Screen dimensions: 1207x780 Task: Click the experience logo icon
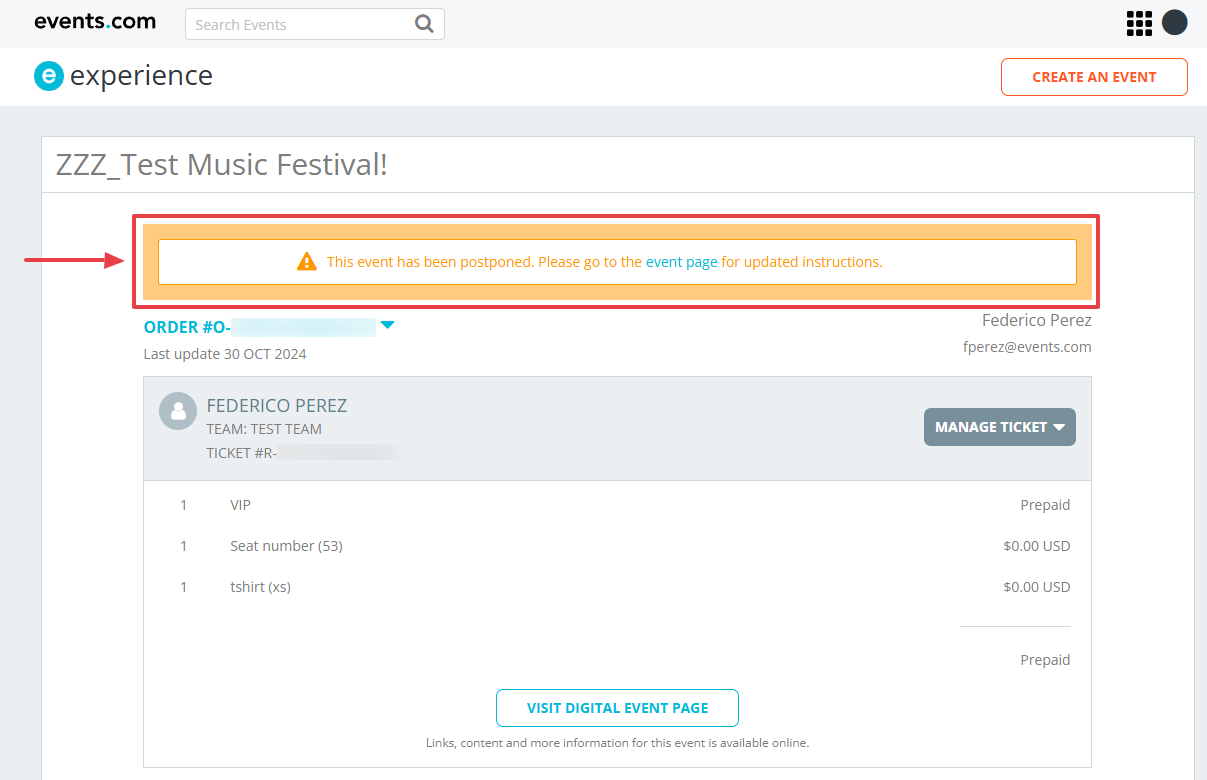click(x=48, y=76)
